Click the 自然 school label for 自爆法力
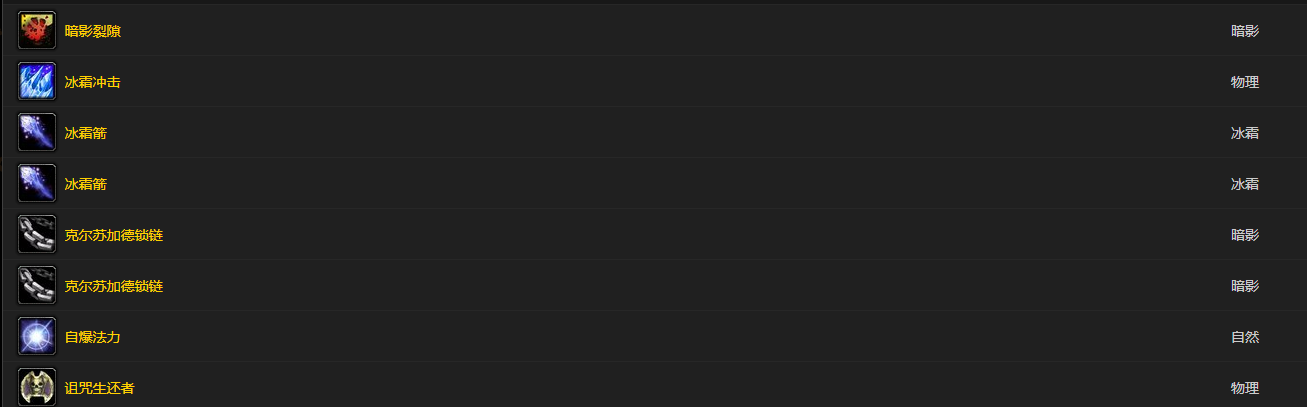Screen dimensions: 1307x407 click(1245, 337)
